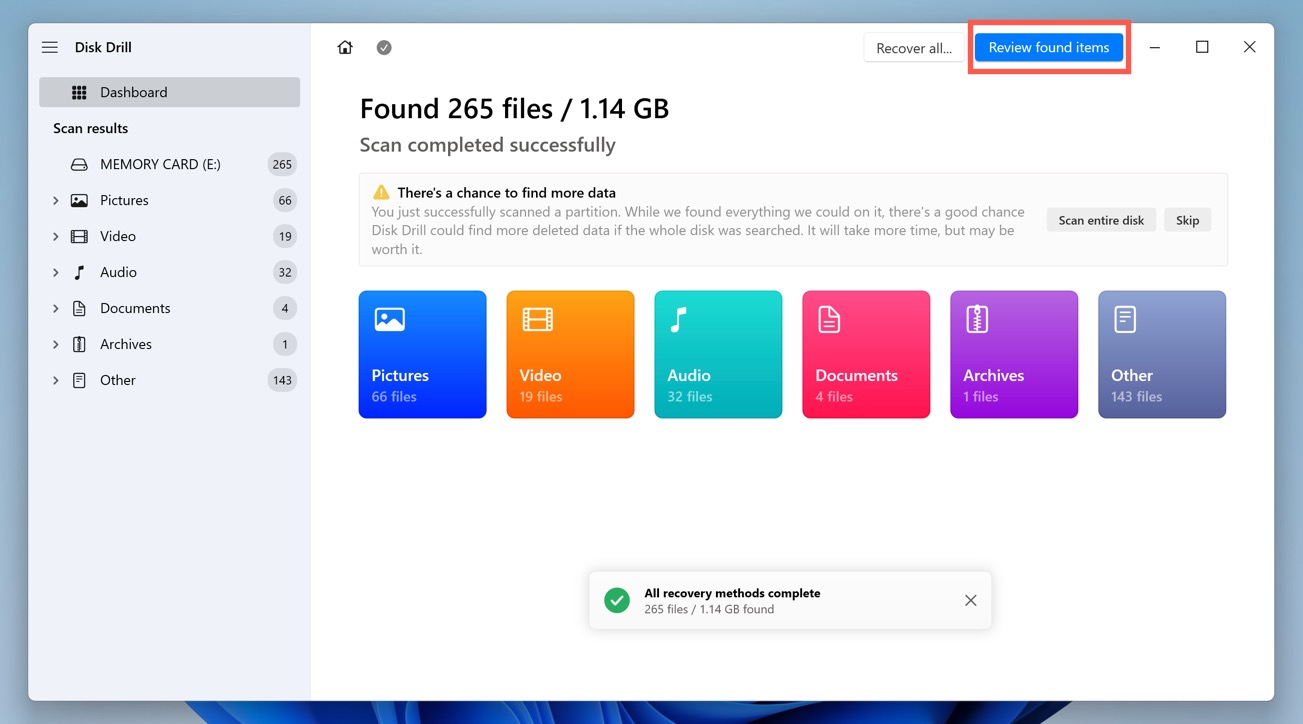Click the All recovery methods complete text
The width and height of the screenshot is (1303, 724).
click(732, 593)
